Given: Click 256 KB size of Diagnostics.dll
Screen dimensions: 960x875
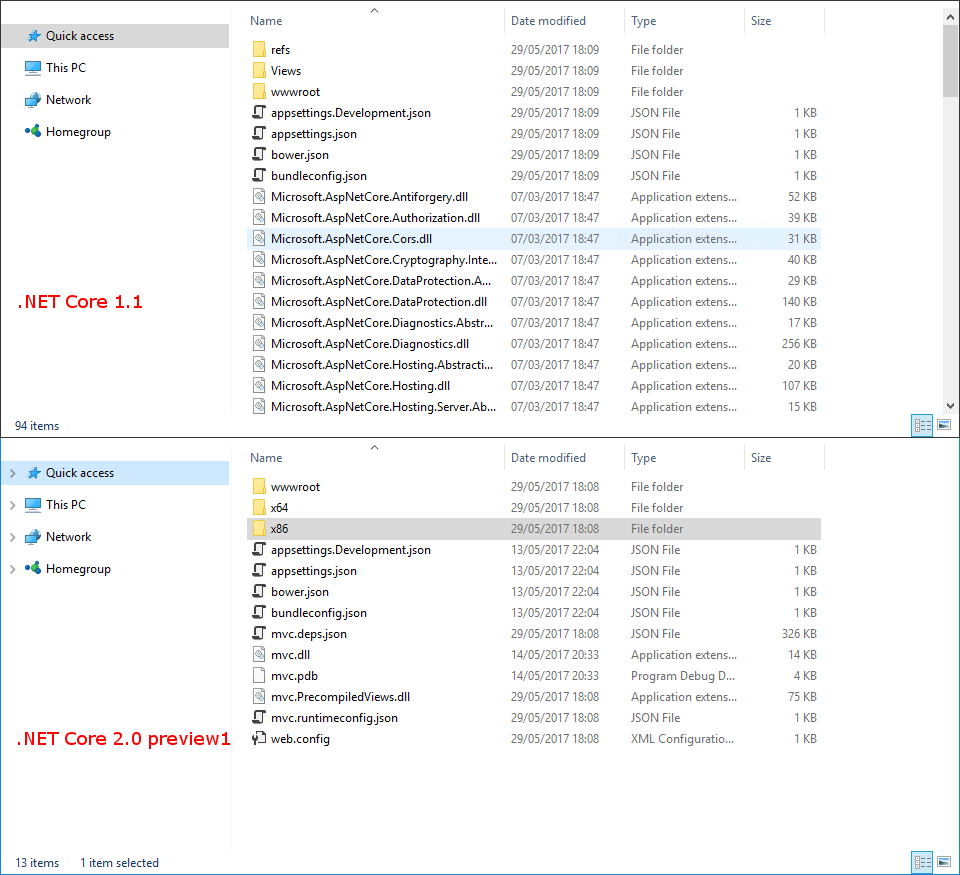Looking at the screenshot, I should point(799,344).
